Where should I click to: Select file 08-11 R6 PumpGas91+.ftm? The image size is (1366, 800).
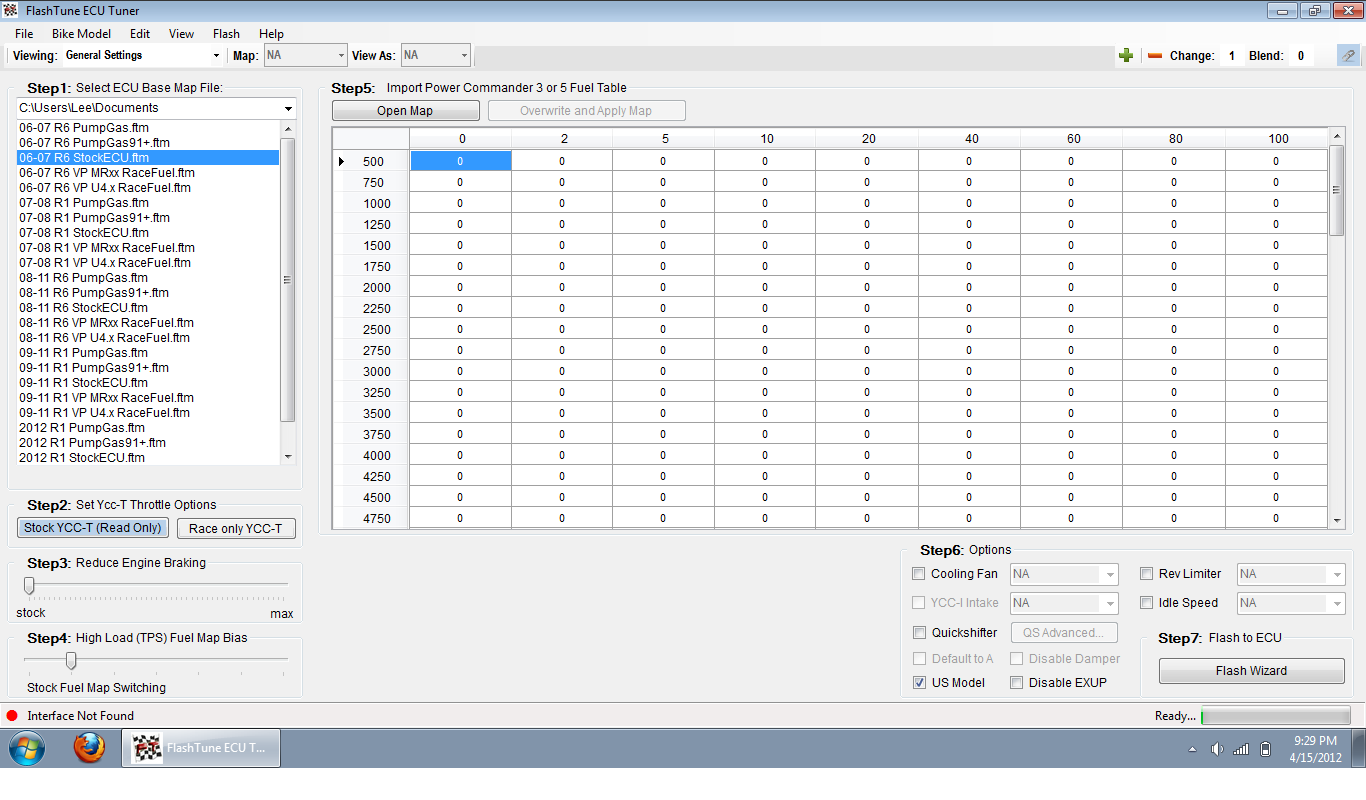click(x=148, y=293)
